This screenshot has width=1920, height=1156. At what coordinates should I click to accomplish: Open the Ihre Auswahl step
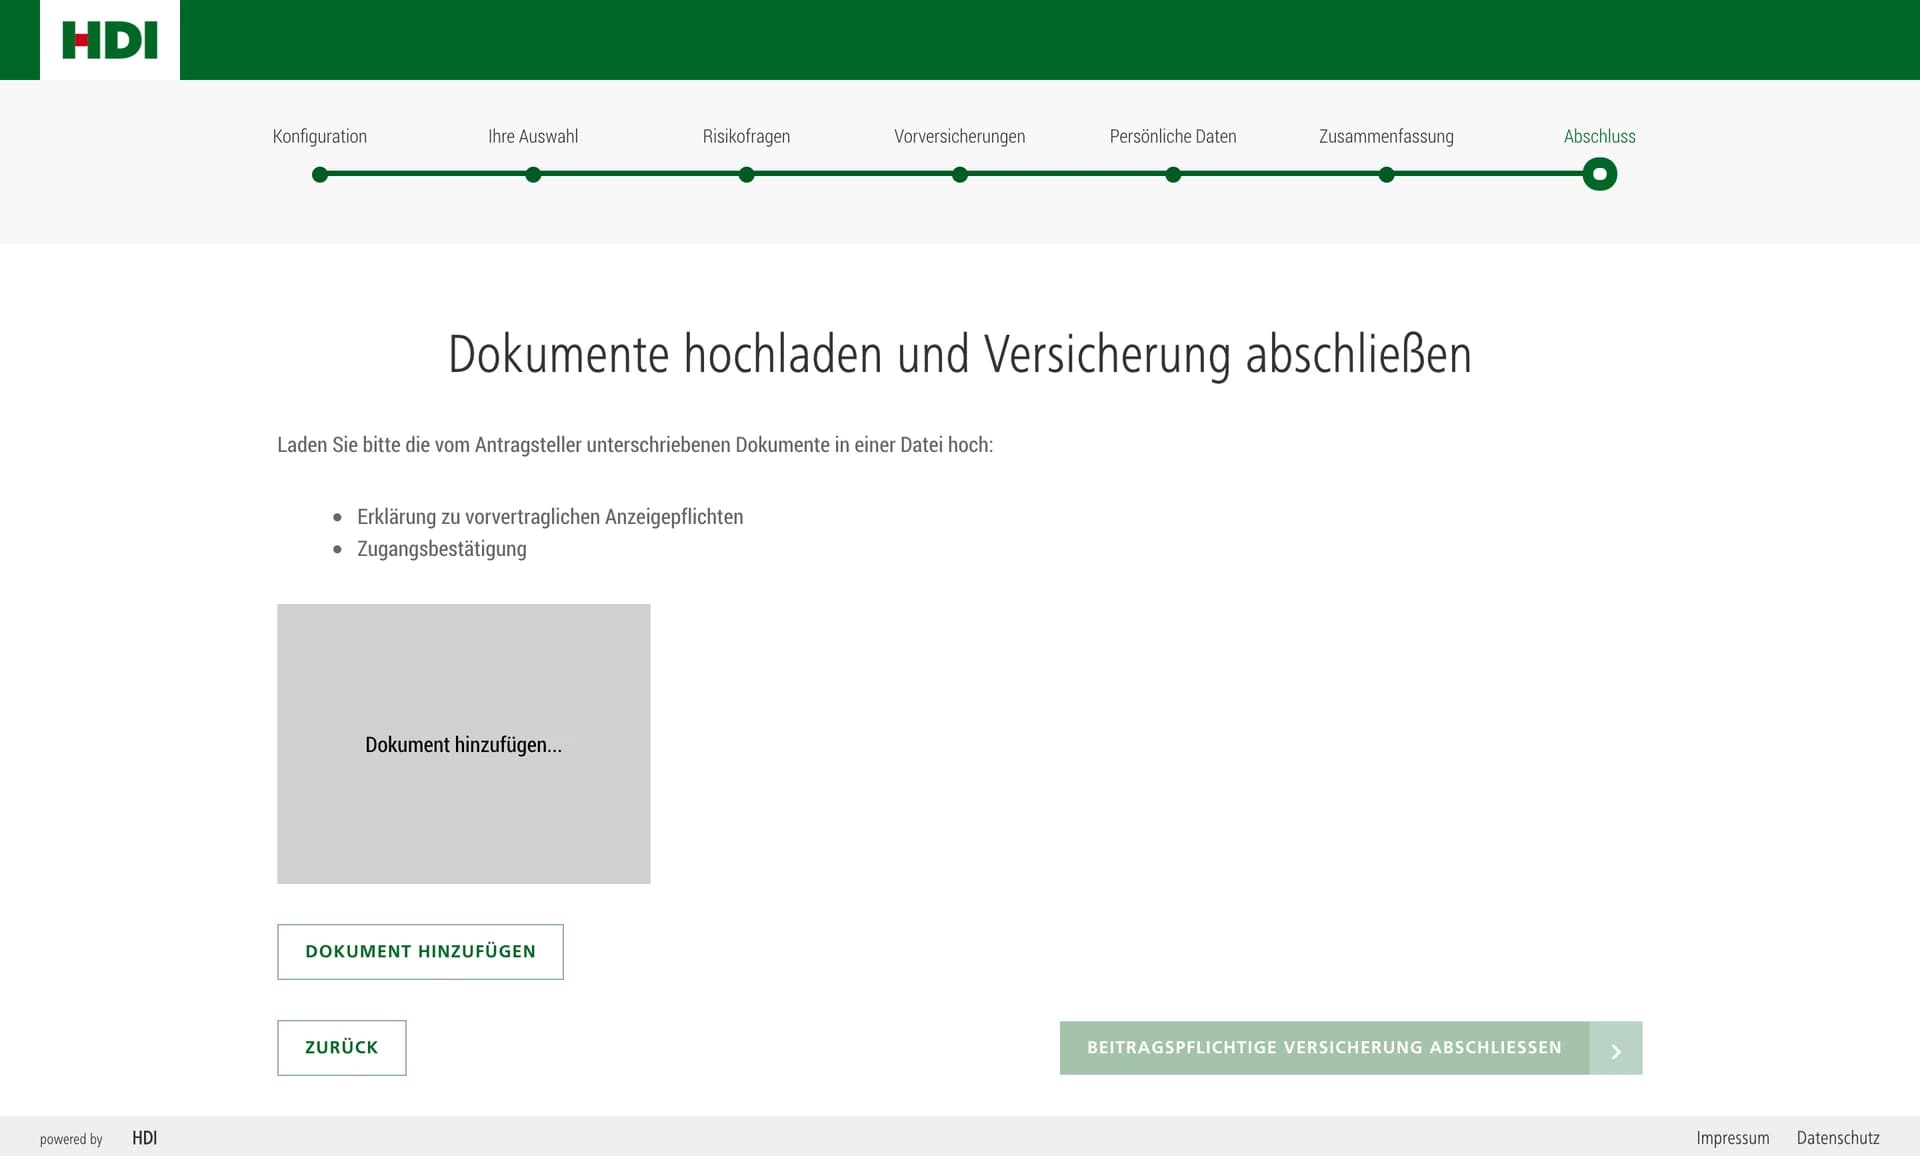533,136
